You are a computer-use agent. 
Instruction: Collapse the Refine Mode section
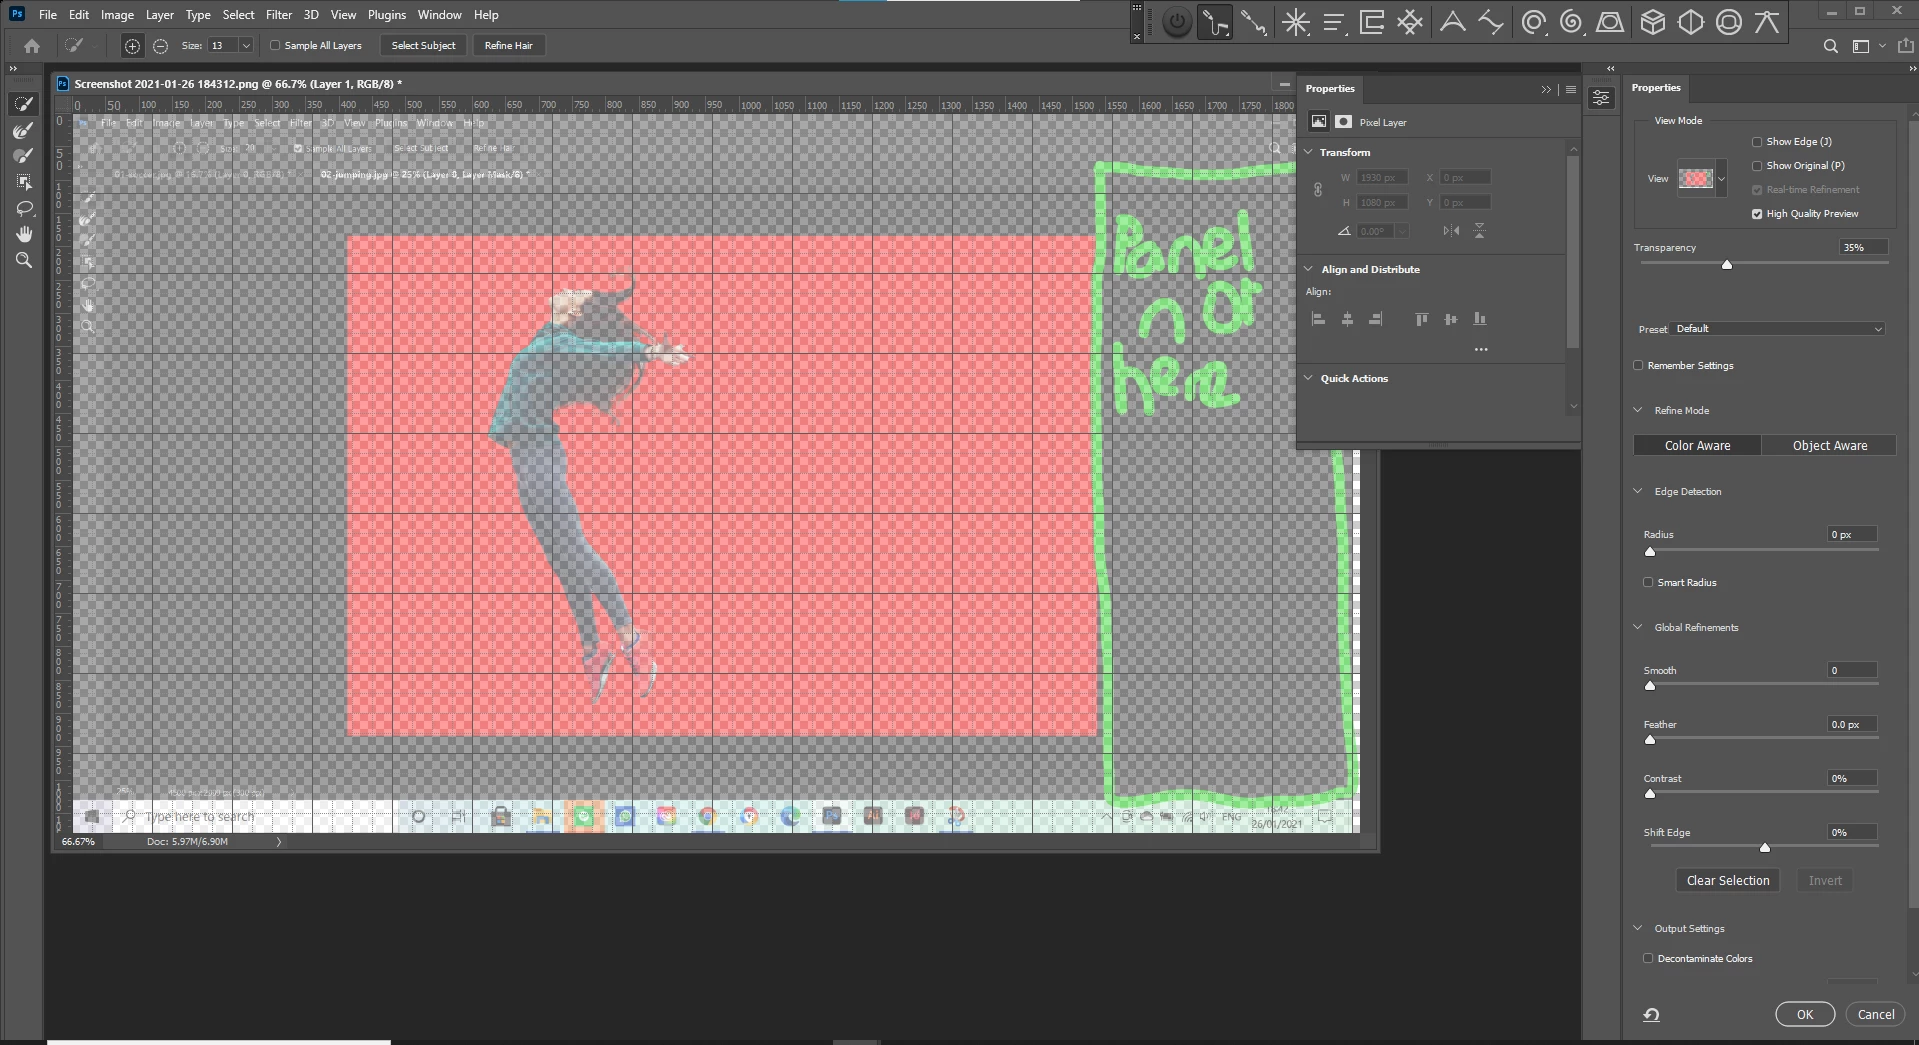(1638, 410)
